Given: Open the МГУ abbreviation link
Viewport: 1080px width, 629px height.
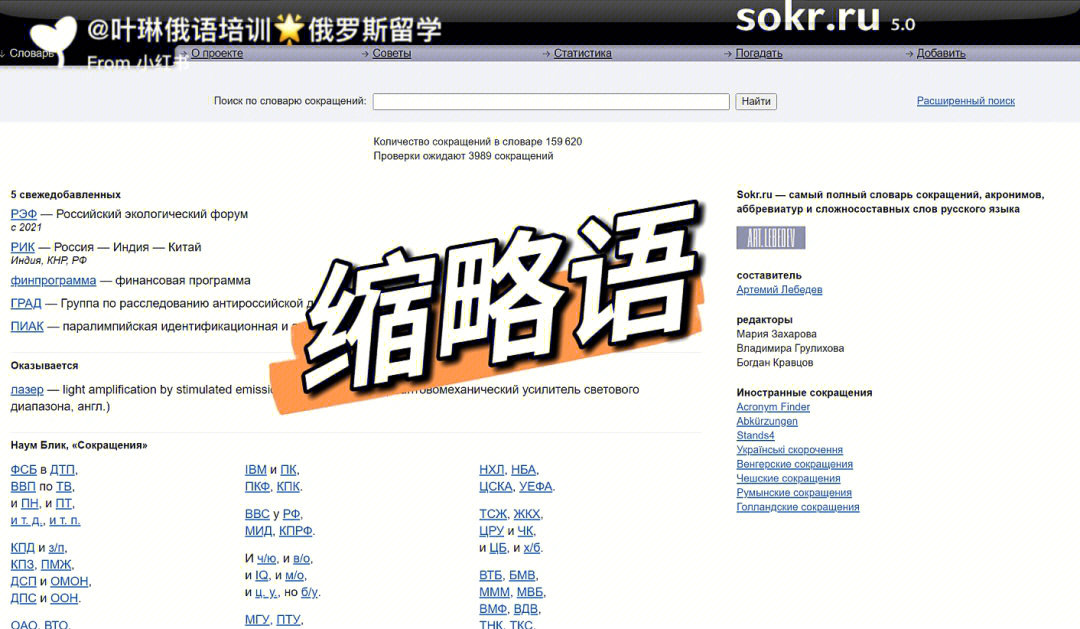Looking at the screenshot, I should tap(257, 620).
